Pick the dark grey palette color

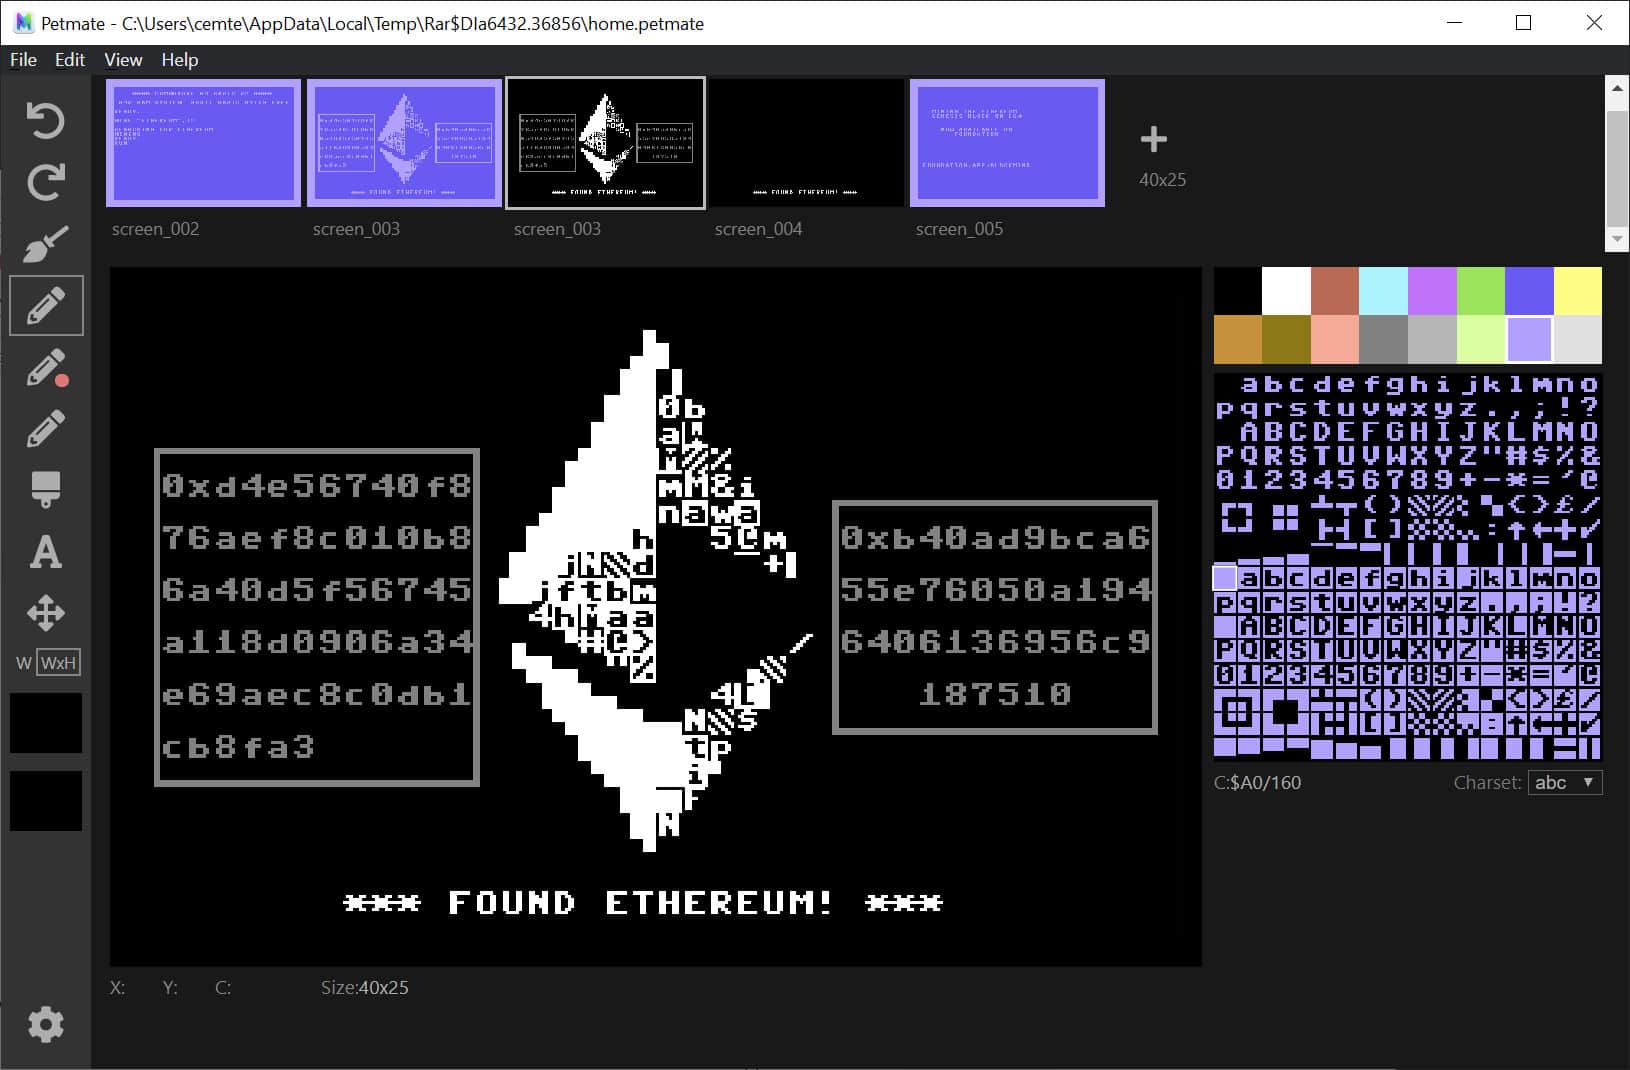pyautogui.click(x=1383, y=339)
